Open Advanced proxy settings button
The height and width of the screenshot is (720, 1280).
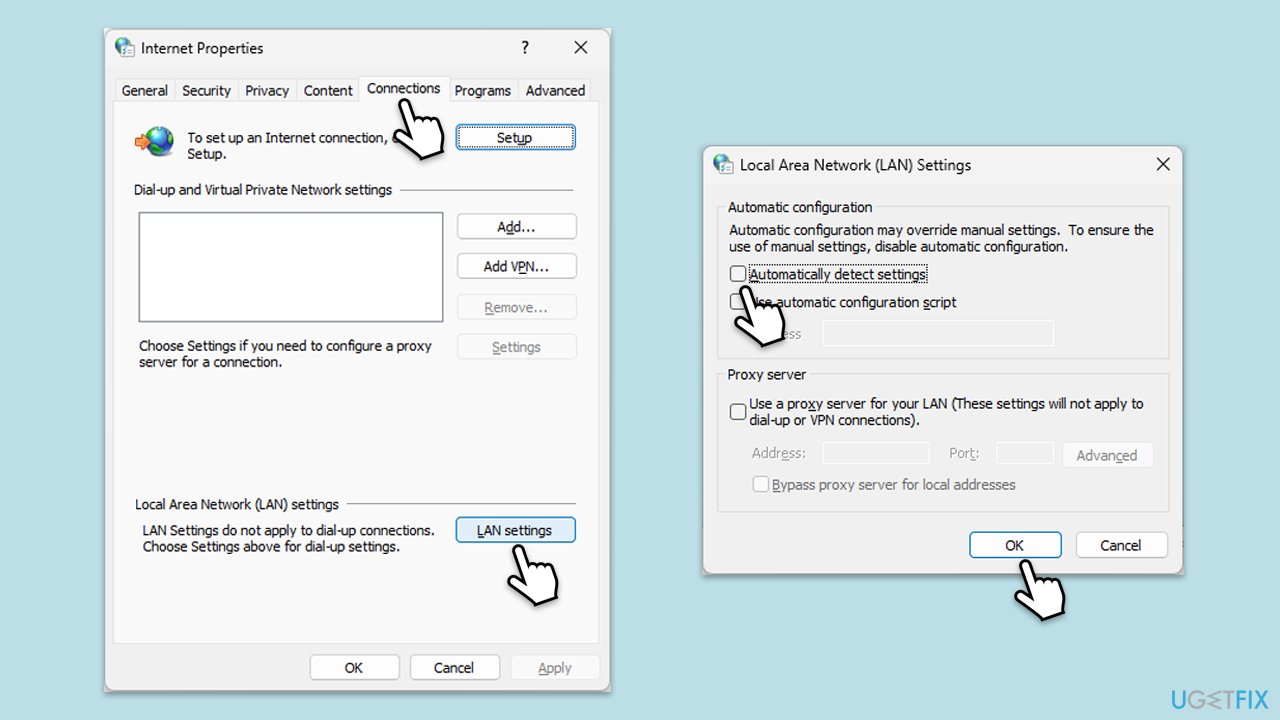(x=1107, y=455)
